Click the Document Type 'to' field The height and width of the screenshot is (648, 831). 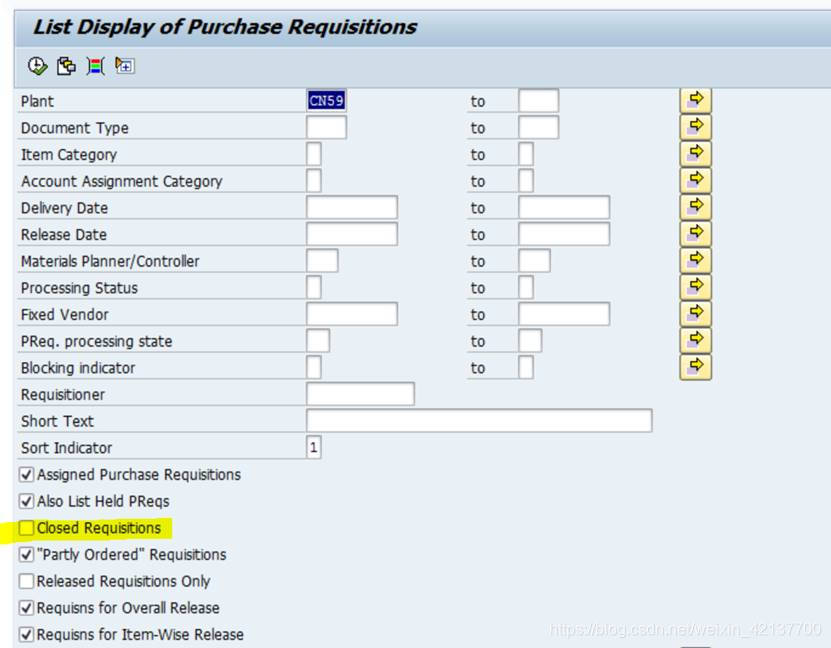(x=538, y=128)
